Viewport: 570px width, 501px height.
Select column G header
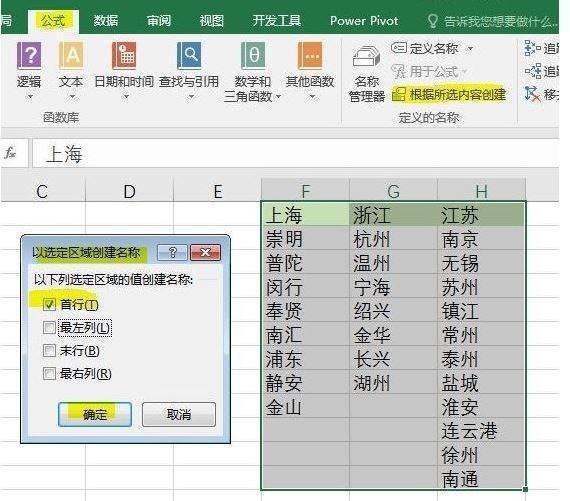pyautogui.click(x=393, y=191)
